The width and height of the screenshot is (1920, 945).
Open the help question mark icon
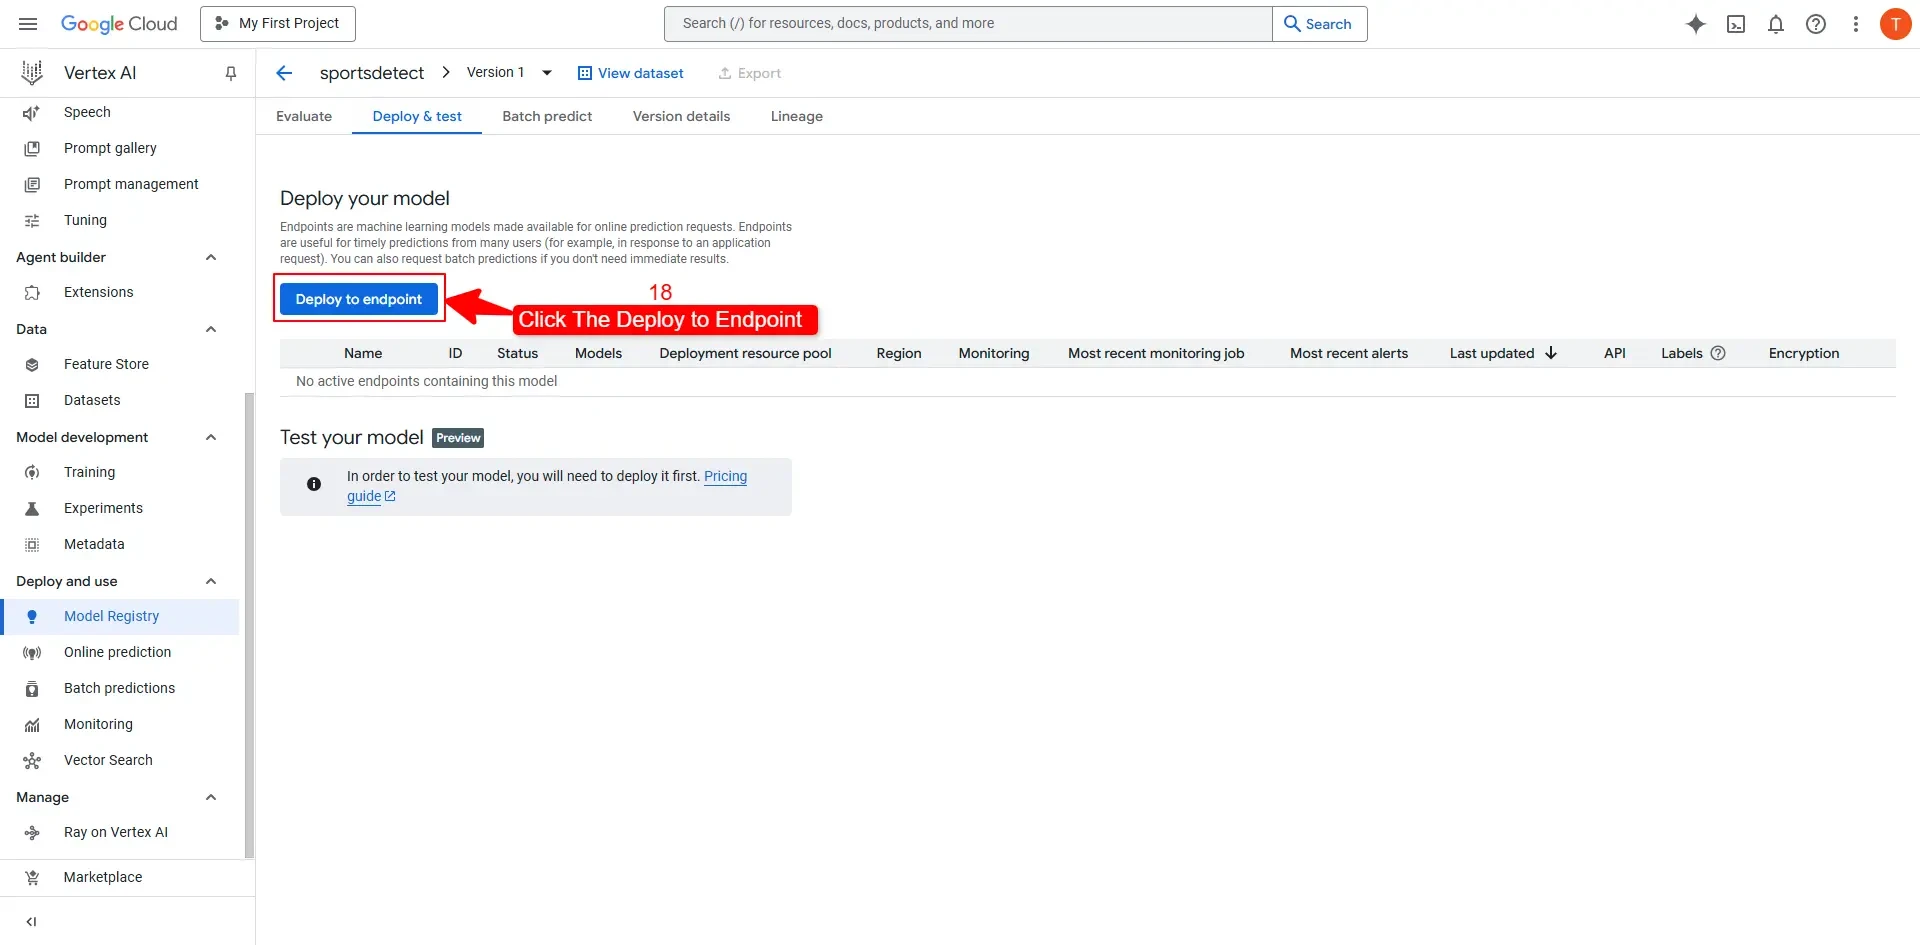point(1816,24)
